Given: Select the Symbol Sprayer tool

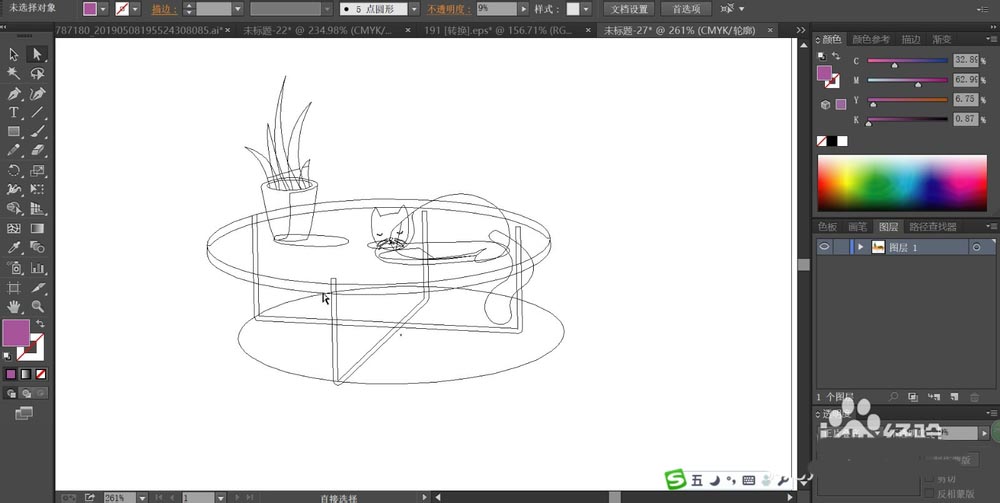Looking at the screenshot, I should pyautogui.click(x=13, y=268).
